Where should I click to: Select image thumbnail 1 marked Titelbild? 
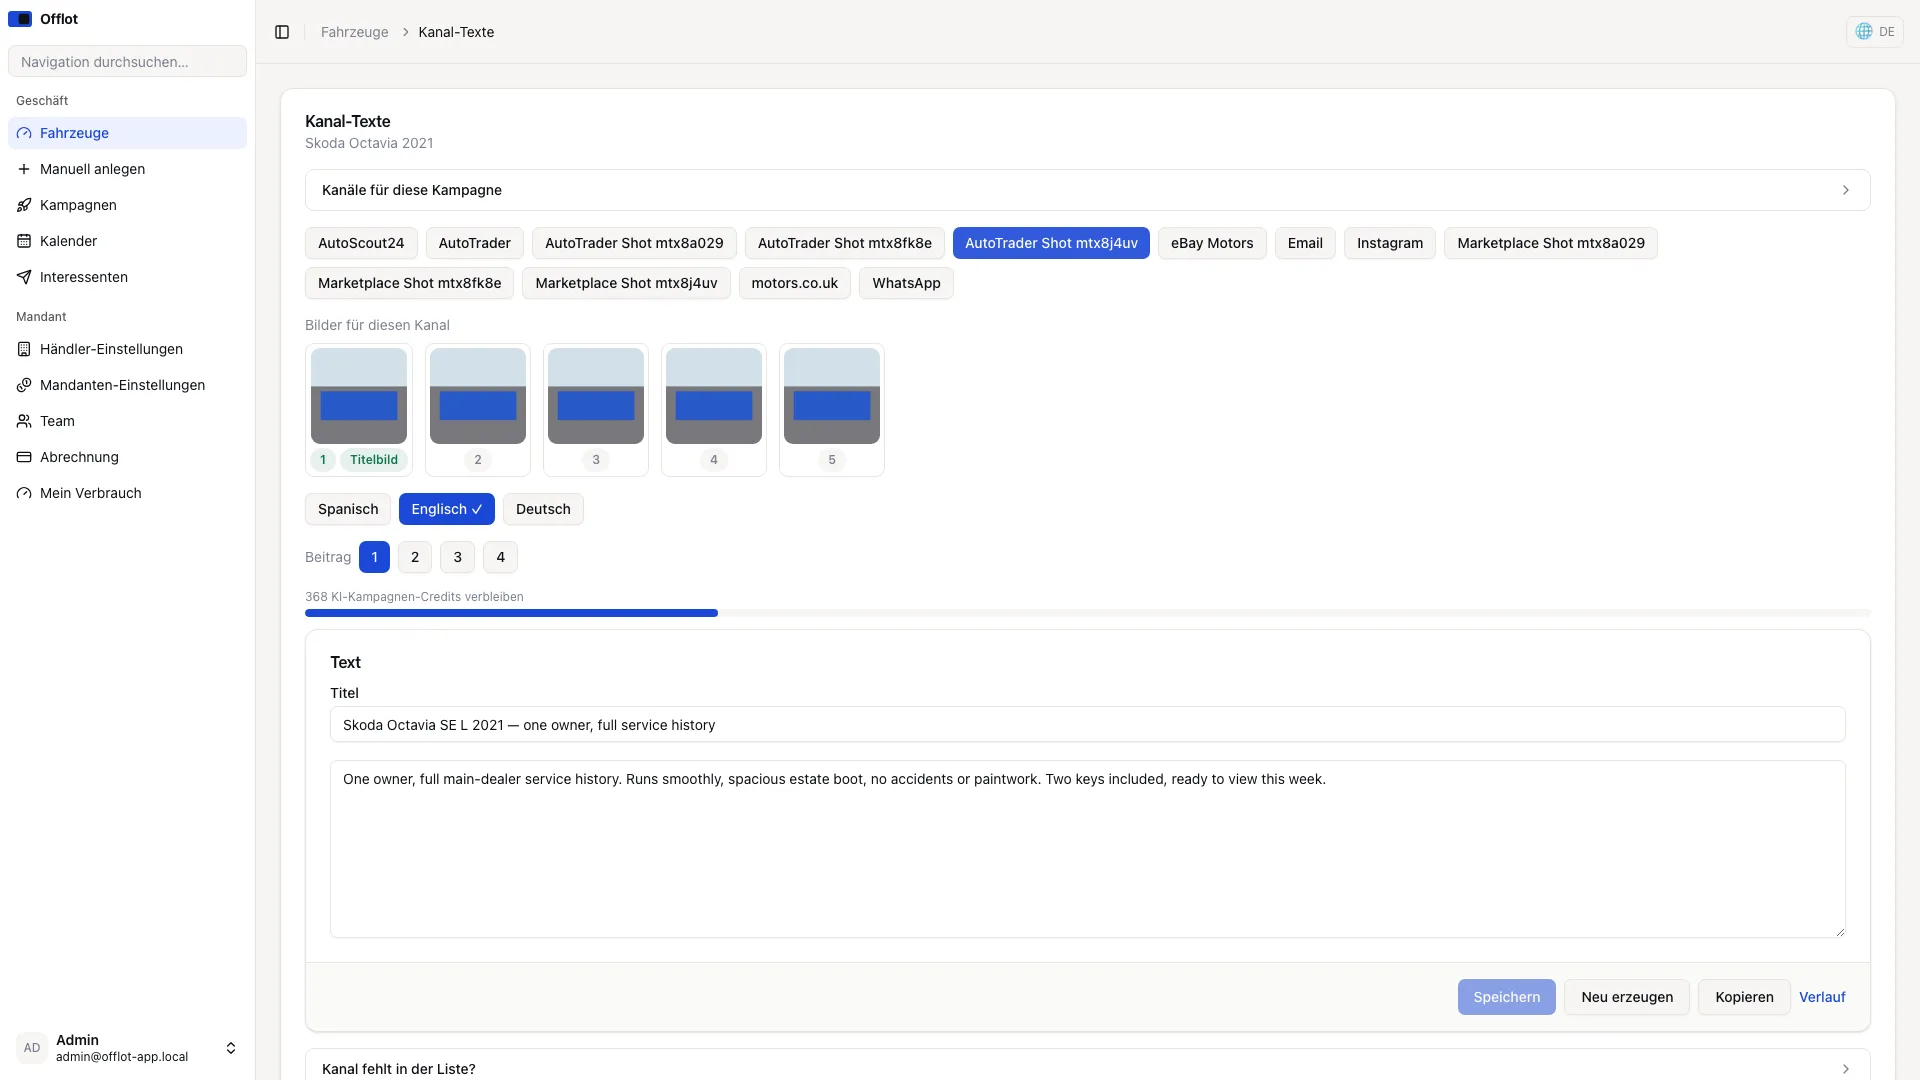point(359,396)
